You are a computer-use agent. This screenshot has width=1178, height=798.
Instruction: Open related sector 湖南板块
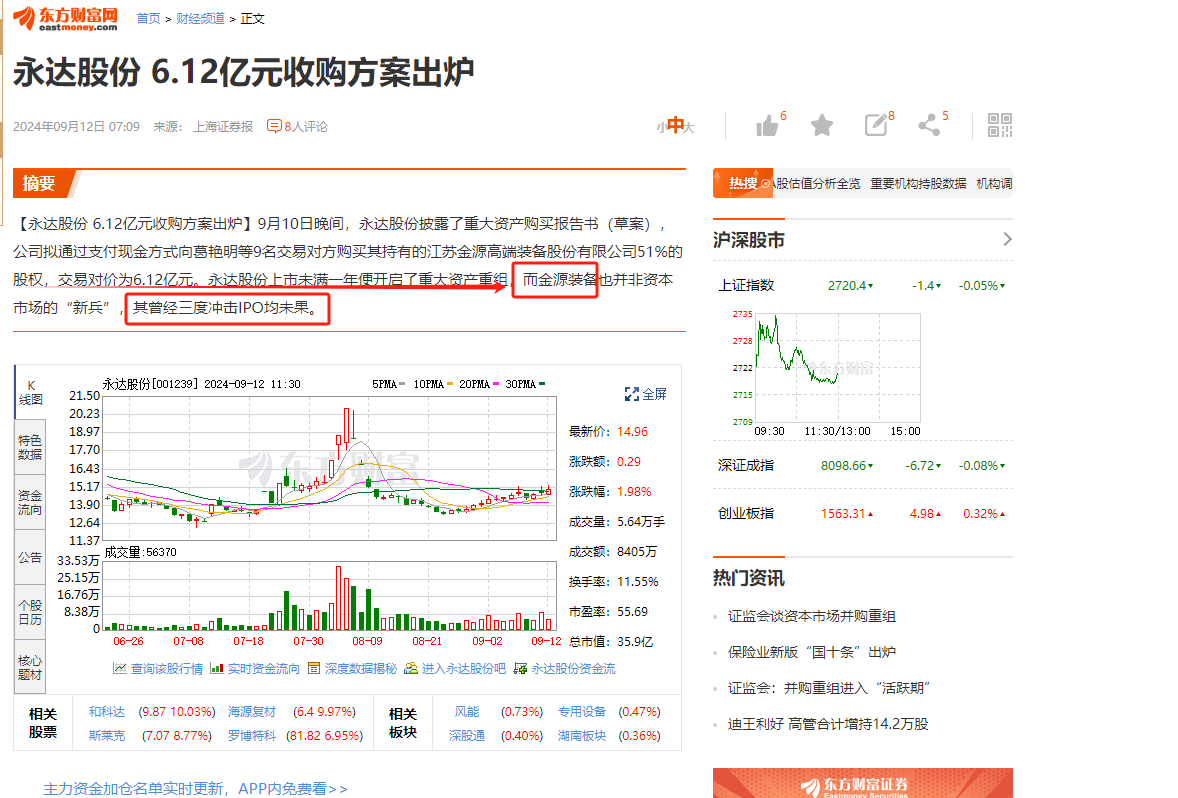581,736
